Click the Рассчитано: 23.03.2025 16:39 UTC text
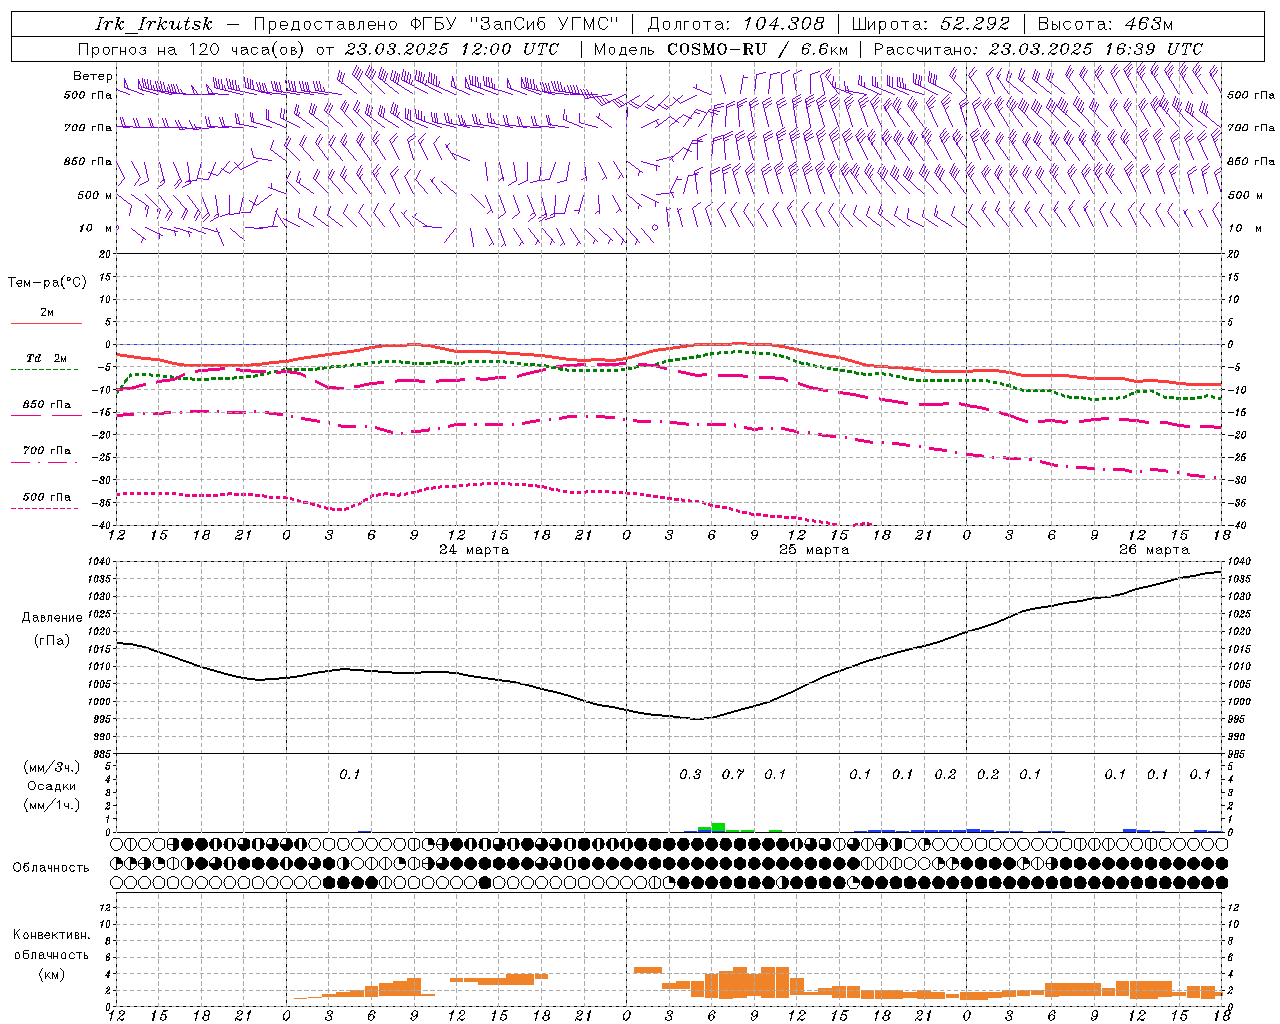1280x1024 pixels. 1038,49
